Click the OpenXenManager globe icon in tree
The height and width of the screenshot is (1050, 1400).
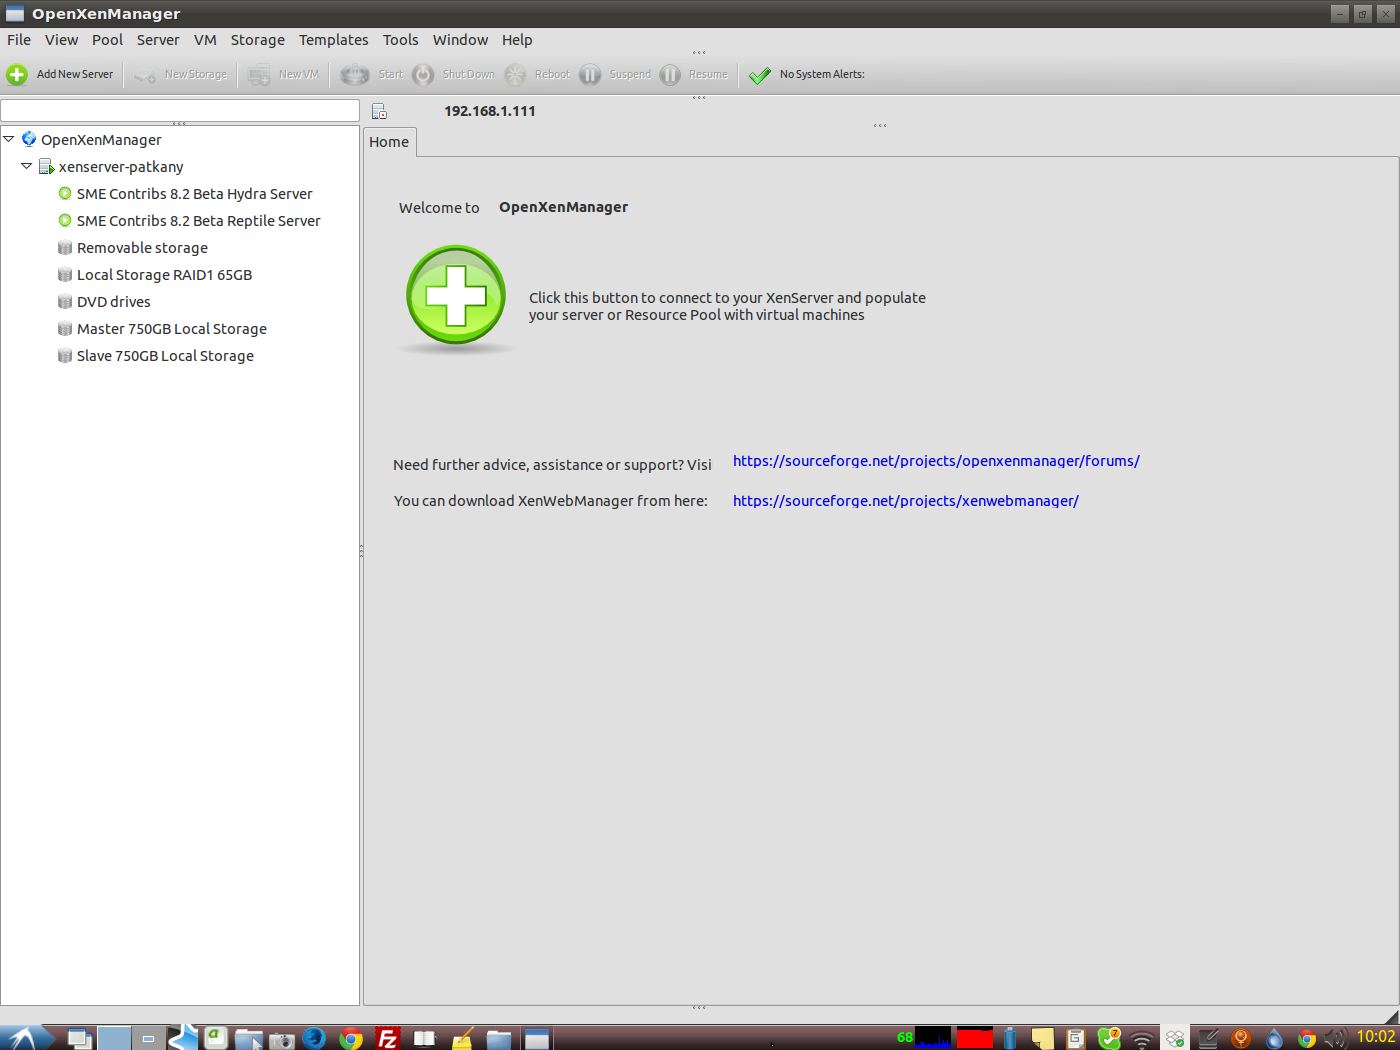(29, 139)
